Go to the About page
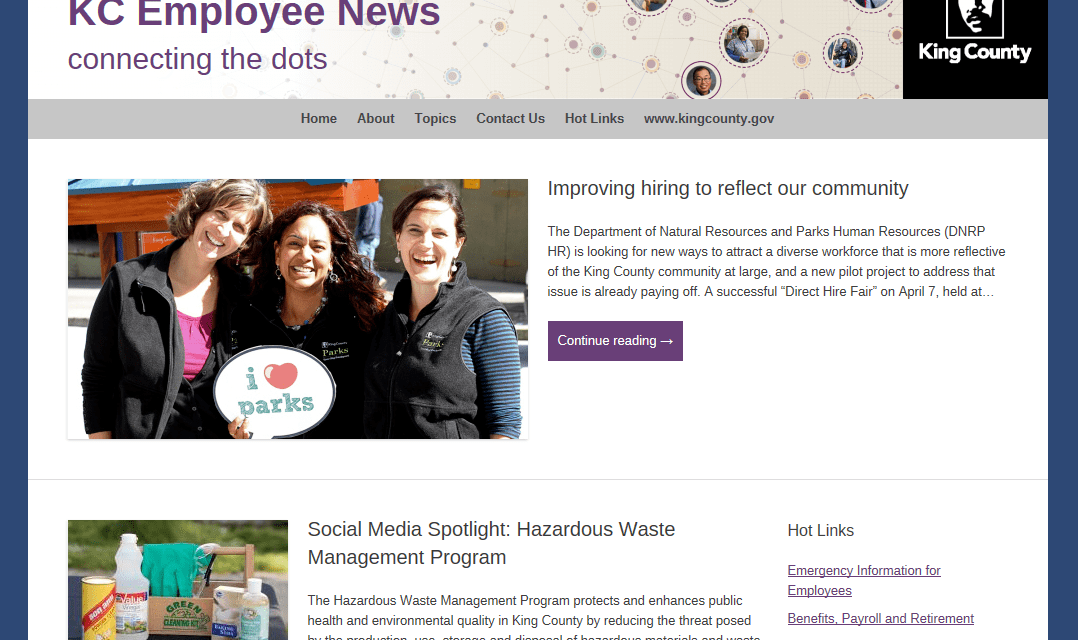Image resolution: width=1078 pixels, height=640 pixels. (x=375, y=118)
